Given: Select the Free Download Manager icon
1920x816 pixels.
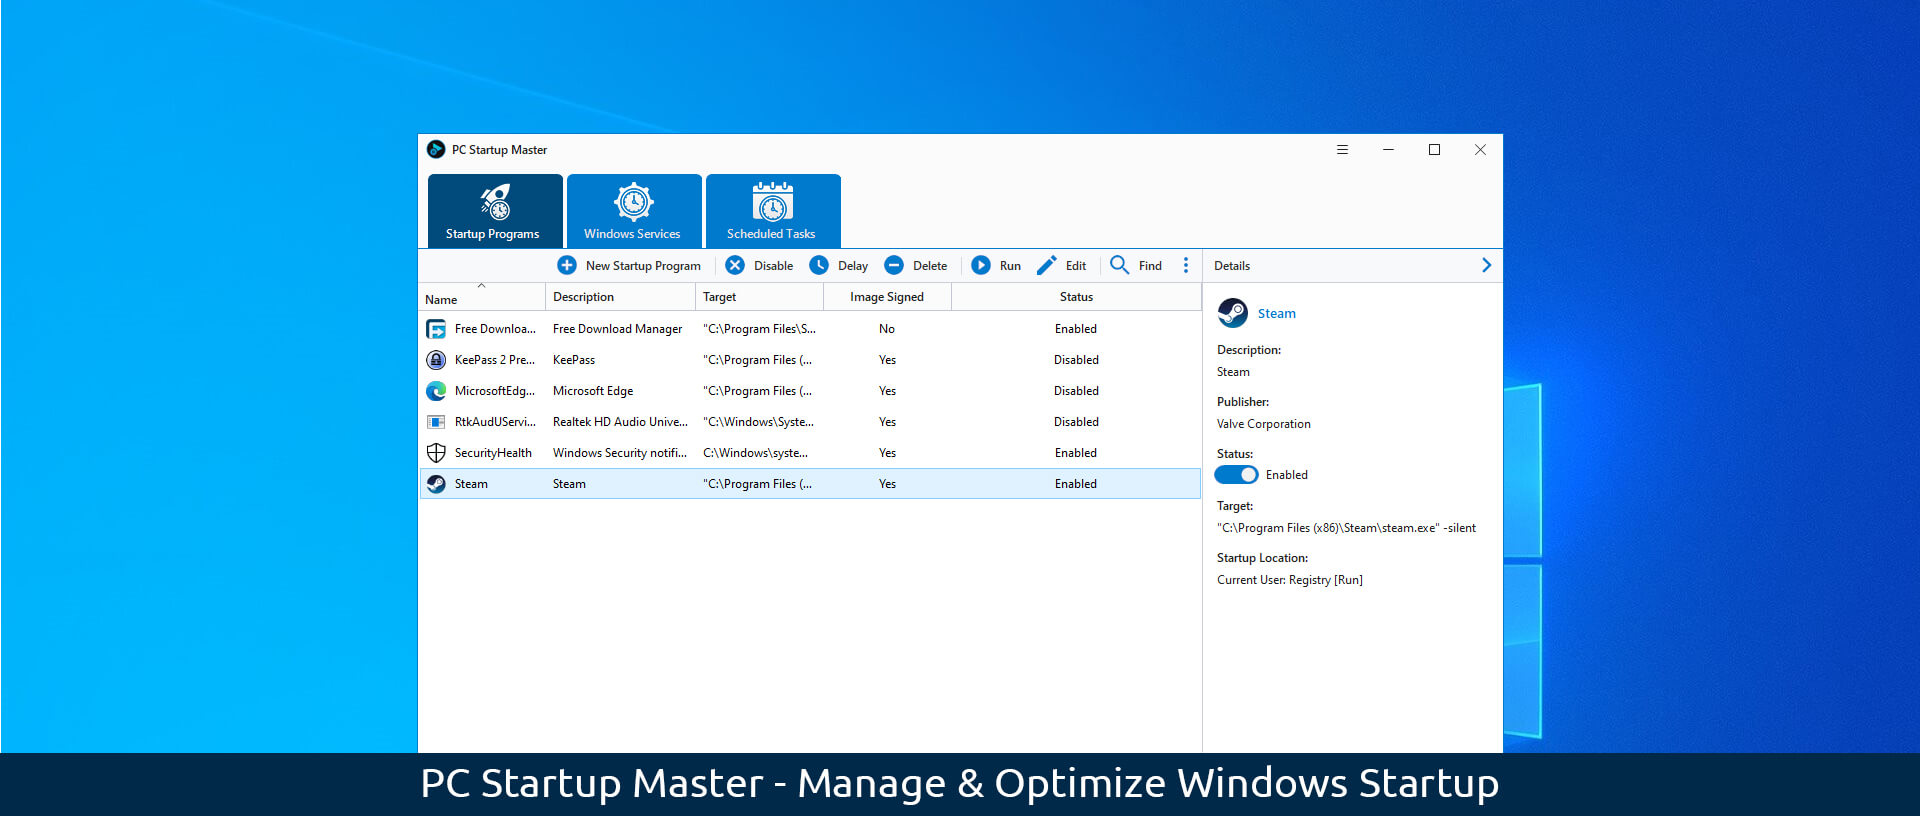Looking at the screenshot, I should (436, 329).
